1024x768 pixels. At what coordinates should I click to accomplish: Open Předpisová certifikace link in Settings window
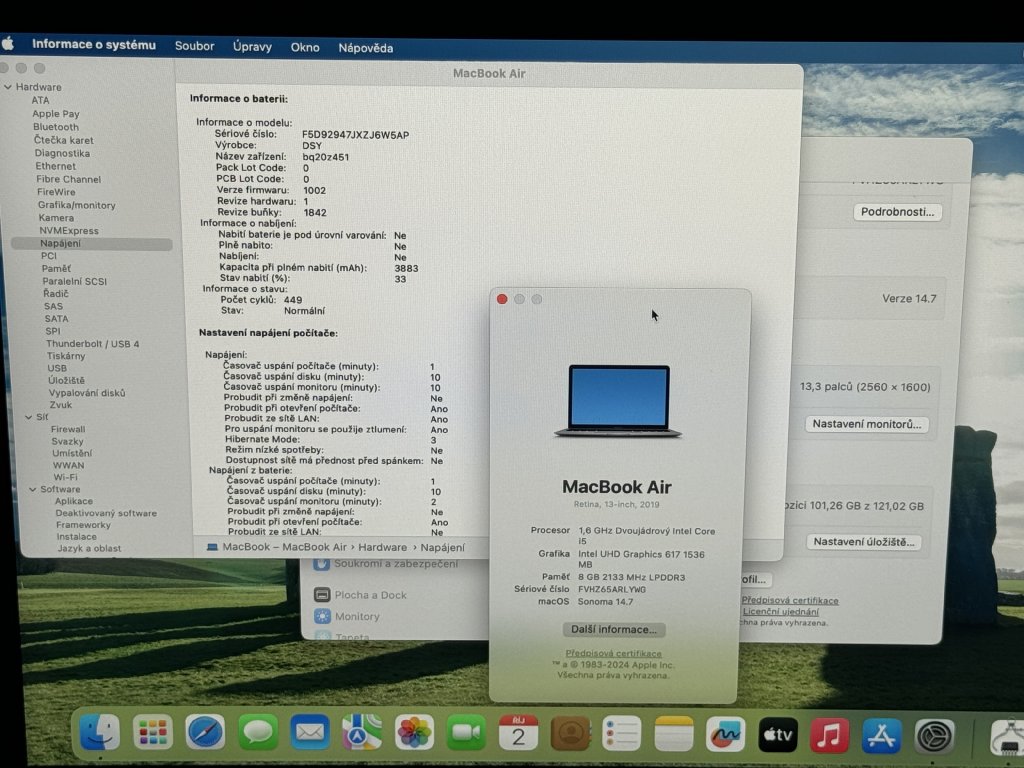pos(790,600)
